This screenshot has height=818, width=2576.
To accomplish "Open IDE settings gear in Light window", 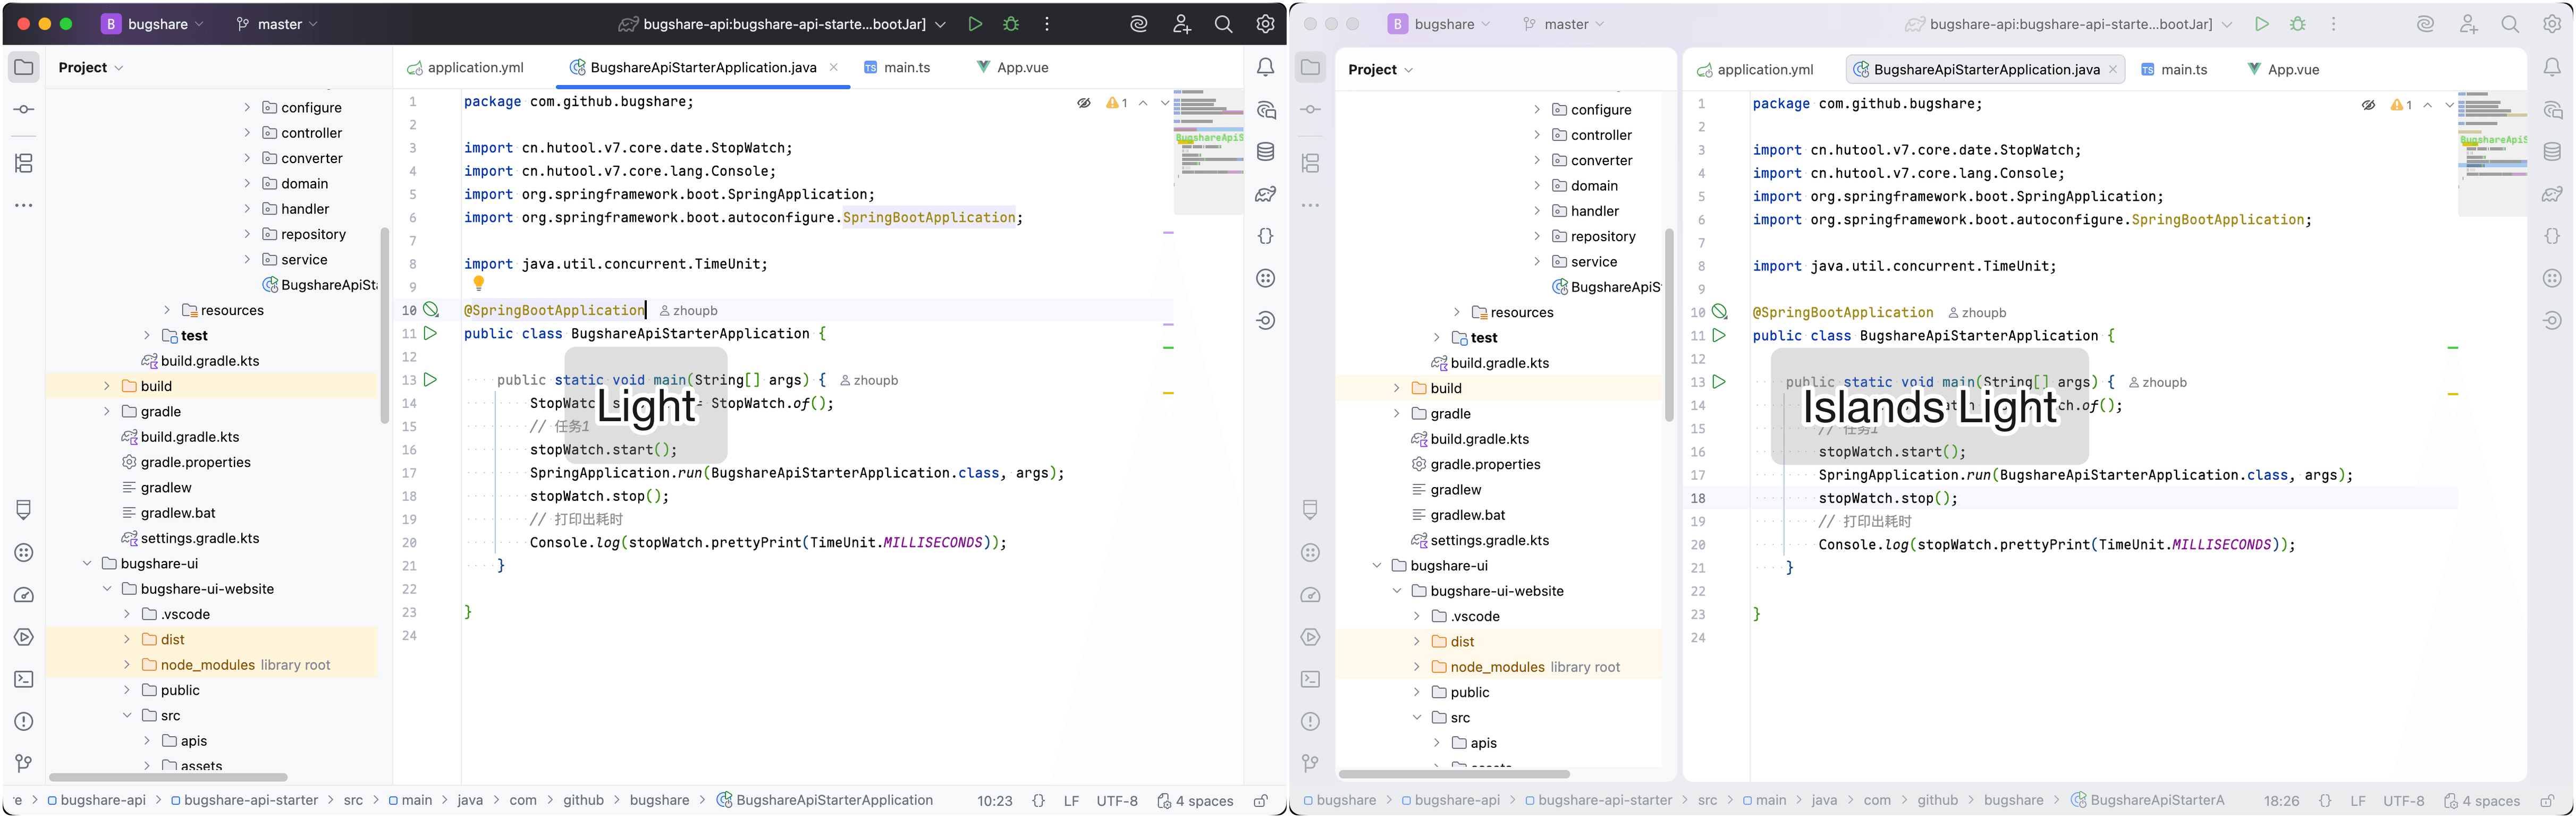I will click(1265, 24).
